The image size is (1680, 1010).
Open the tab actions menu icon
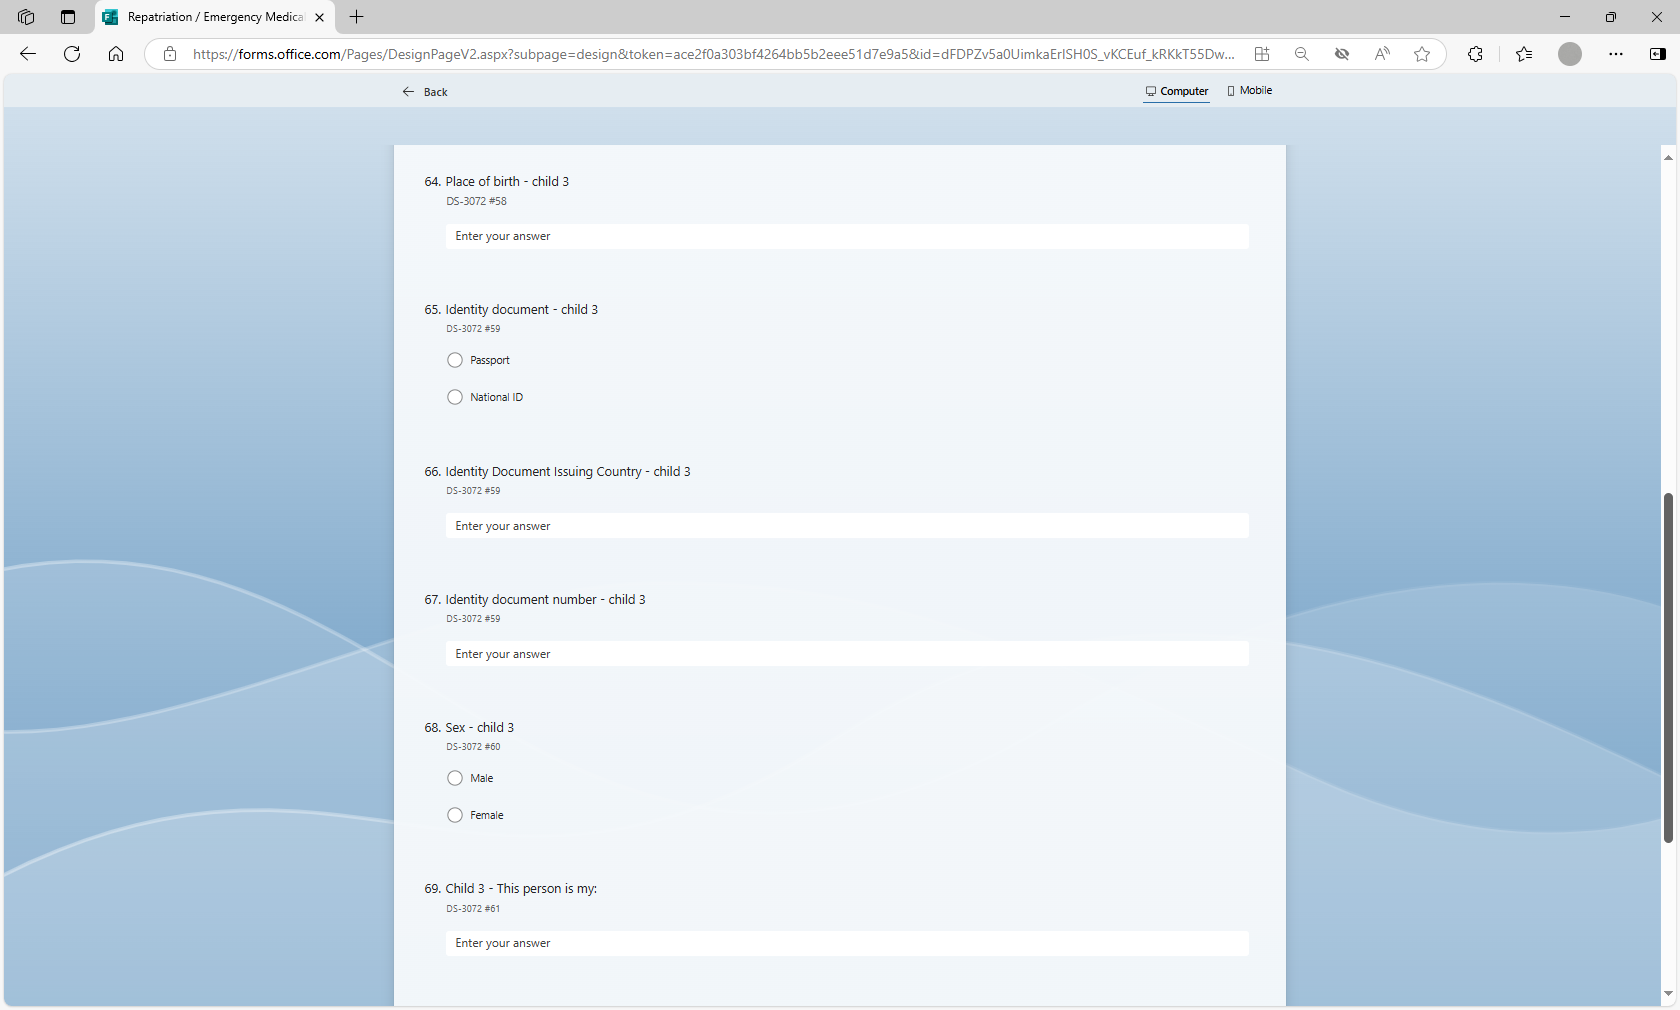coord(68,17)
